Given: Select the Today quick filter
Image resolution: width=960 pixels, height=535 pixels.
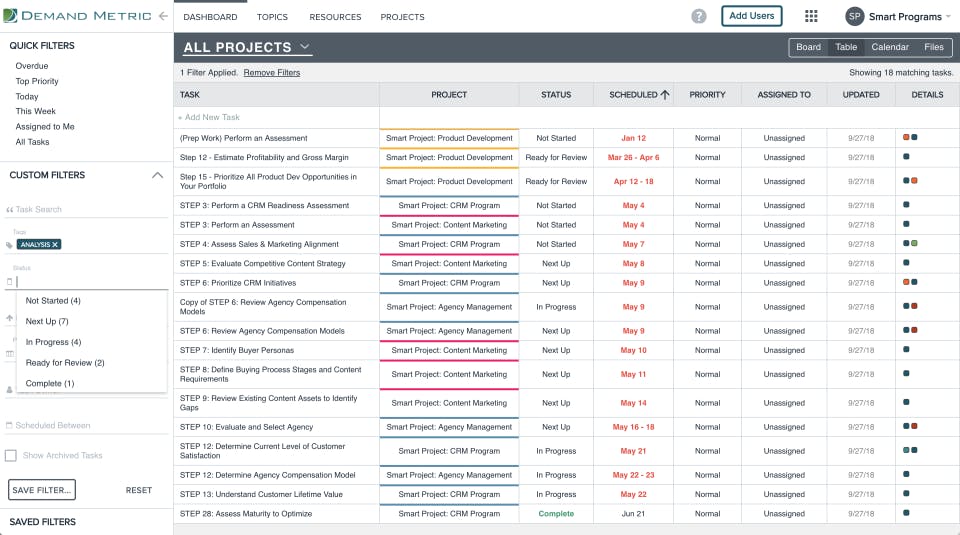Looking at the screenshot, I should pyautogui.click(x=27, y=96).
